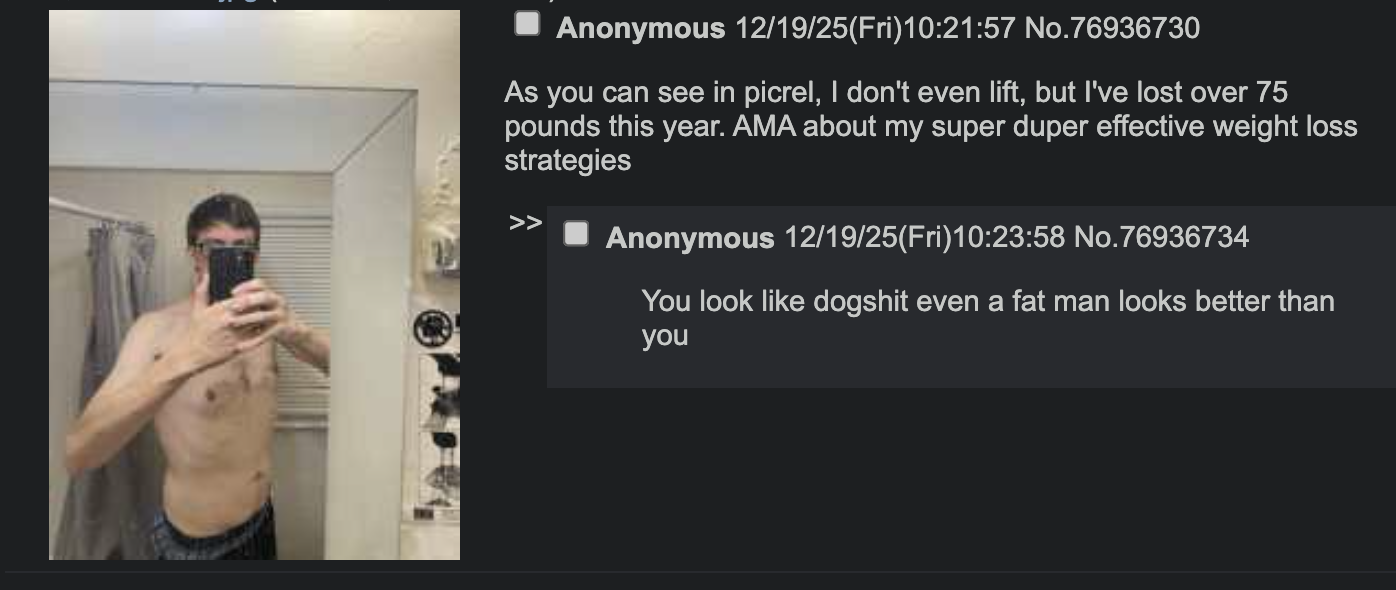Click the timestamp 12/19/25(Fri)10:21:57
The width and height of the screenshot is (1396, 590).
tap(875, 28)
